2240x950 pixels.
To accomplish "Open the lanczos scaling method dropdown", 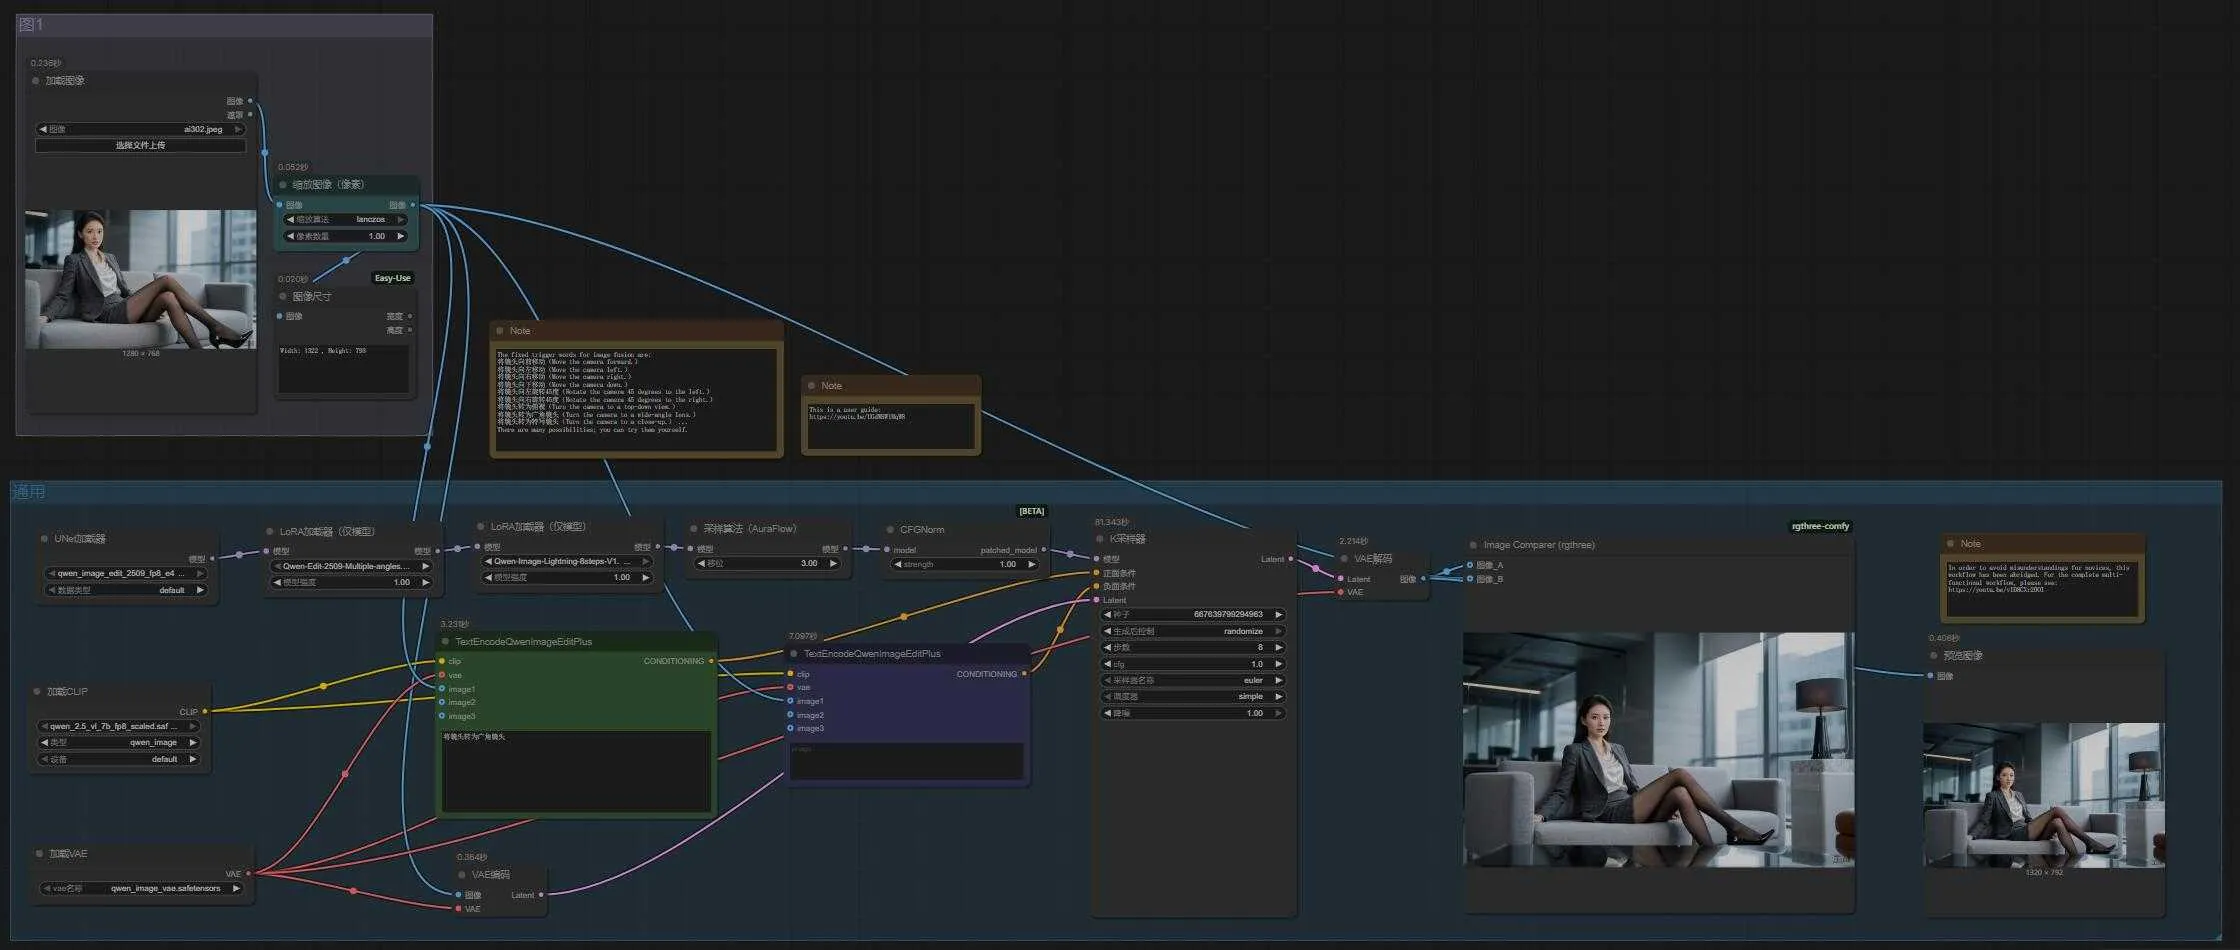I will [346, 219].
